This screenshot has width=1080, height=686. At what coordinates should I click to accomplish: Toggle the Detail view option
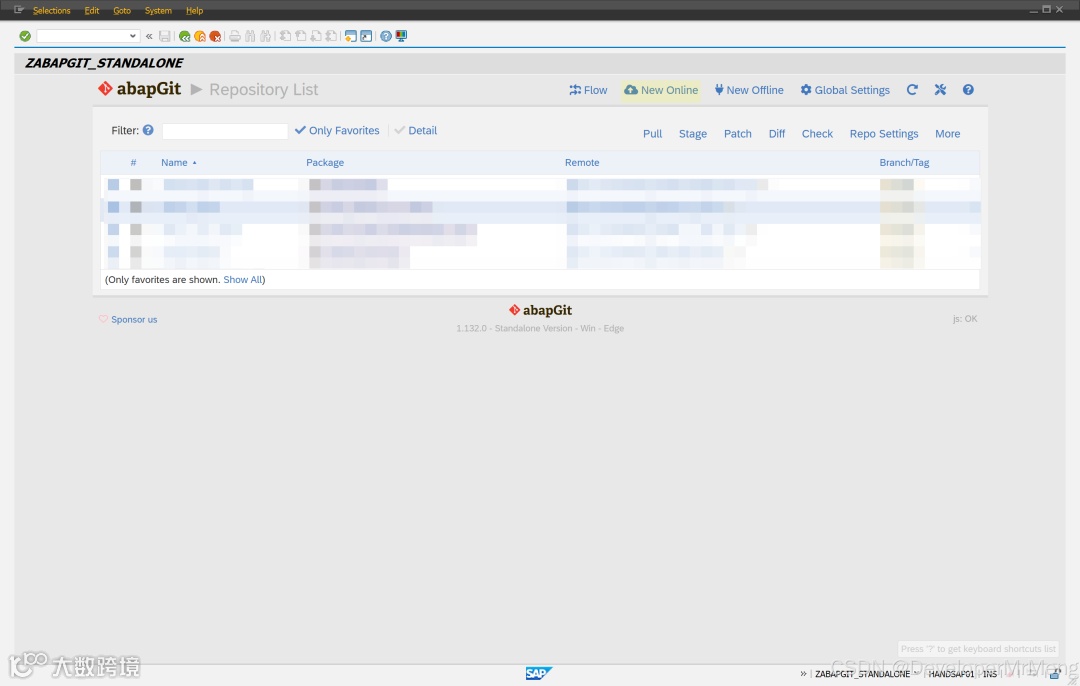pos(415,130)
